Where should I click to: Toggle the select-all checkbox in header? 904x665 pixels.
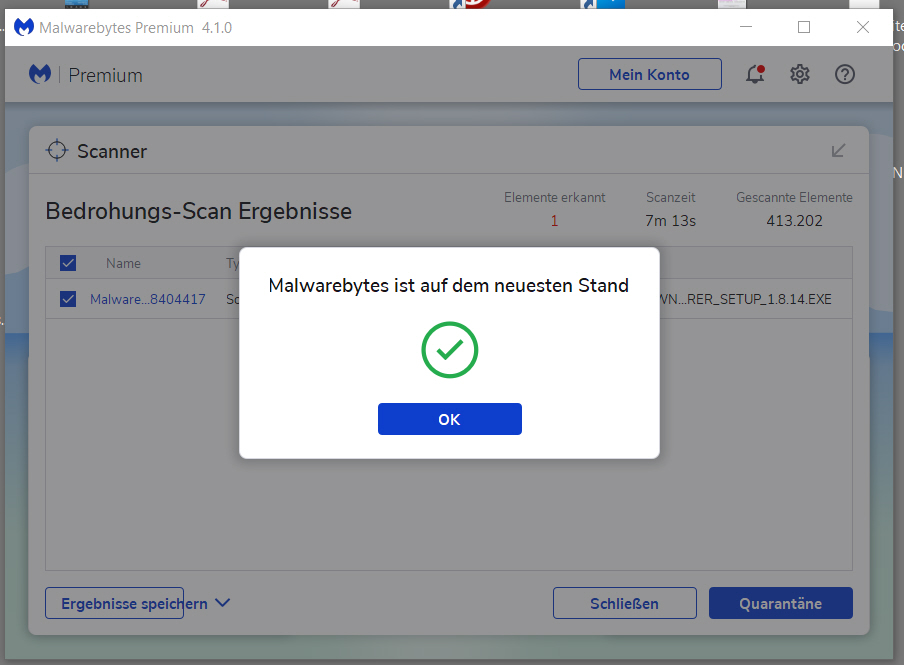click(x=68, y=263)
